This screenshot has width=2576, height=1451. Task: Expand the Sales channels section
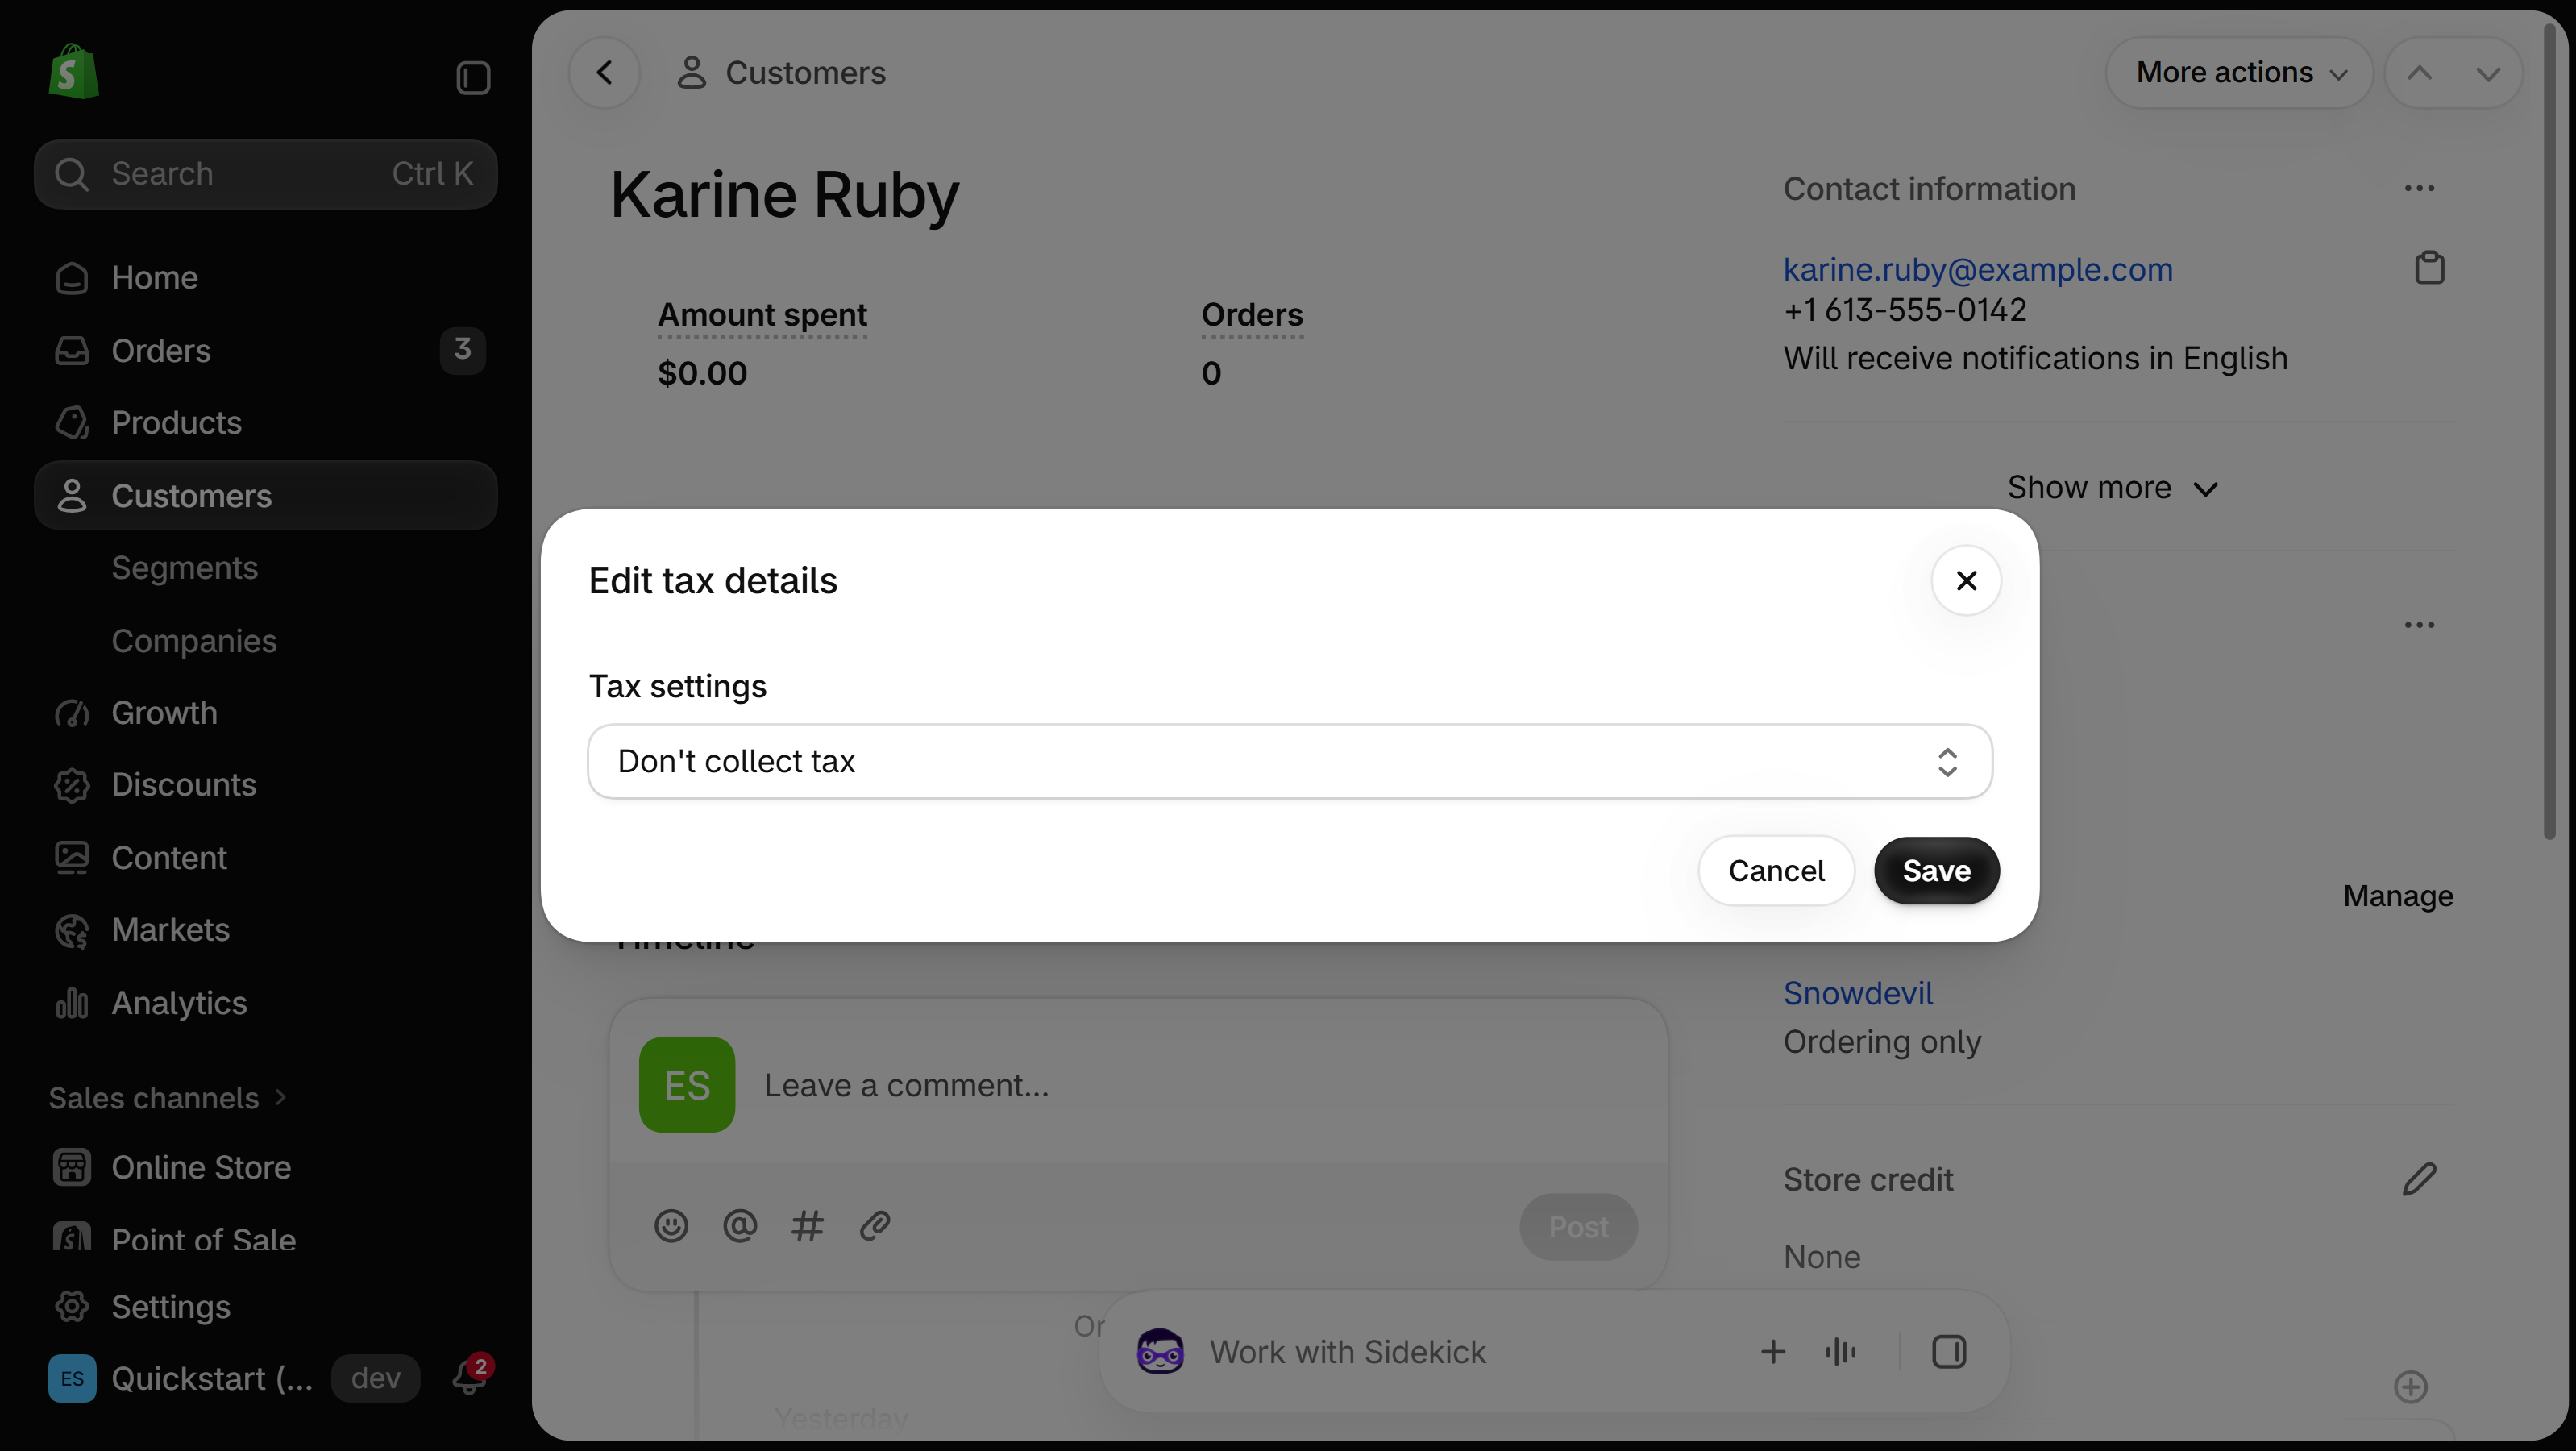point(168,1098)
